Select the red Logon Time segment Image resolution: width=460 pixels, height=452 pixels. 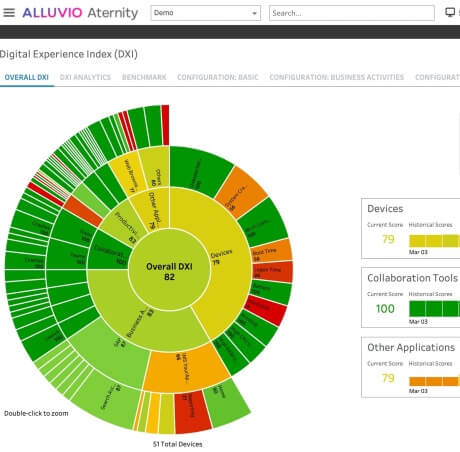(273, 272)
